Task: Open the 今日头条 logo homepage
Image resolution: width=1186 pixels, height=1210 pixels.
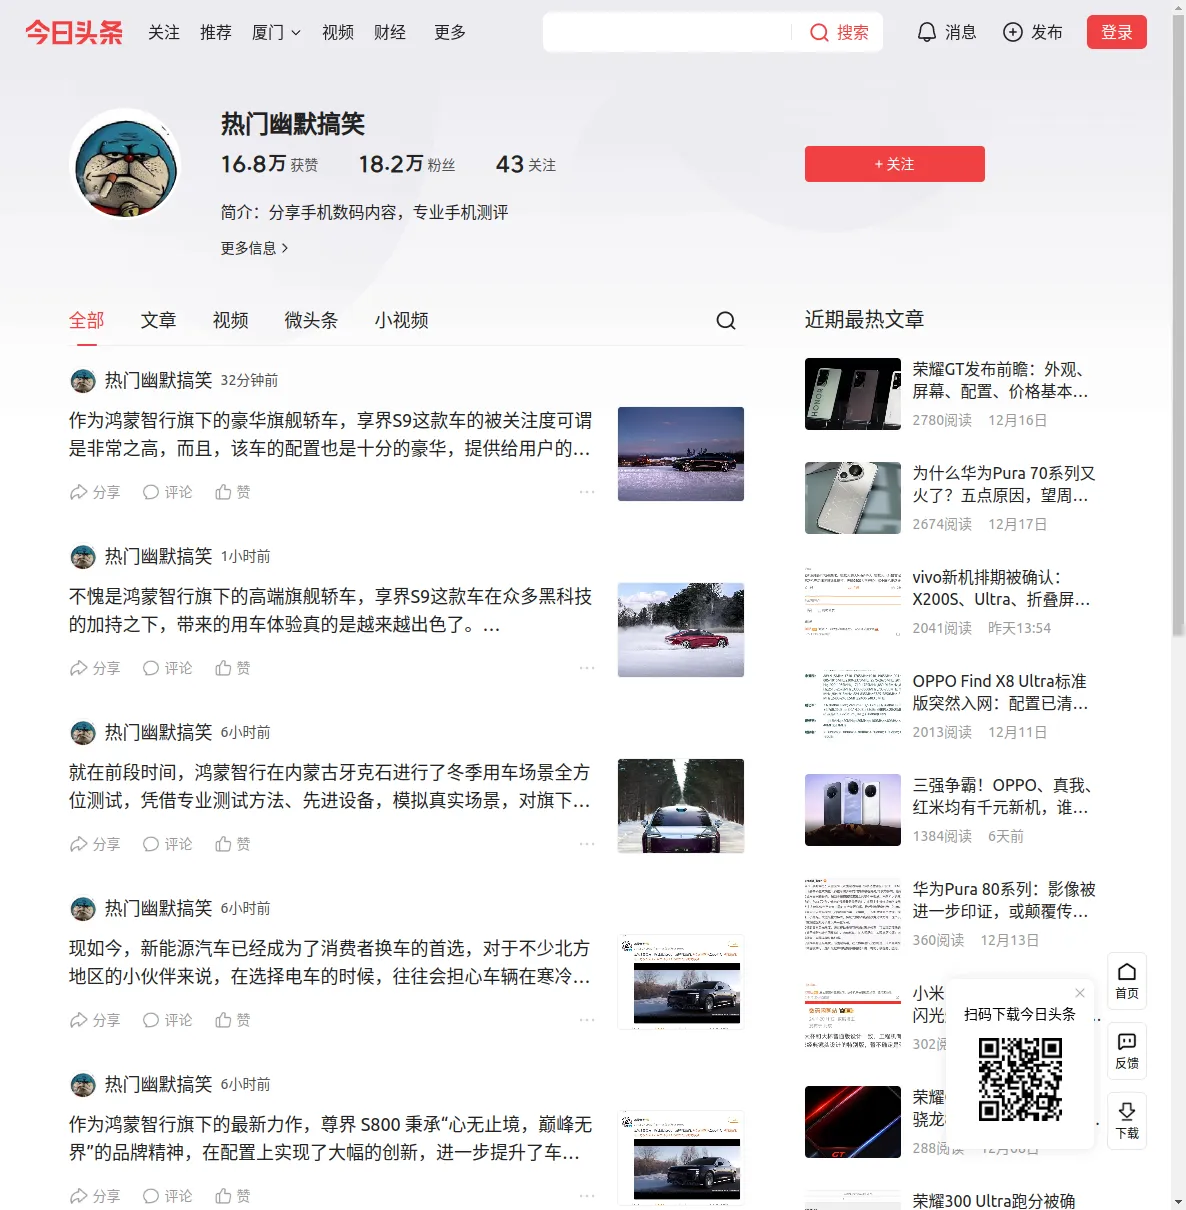Action: coord(74,32)
